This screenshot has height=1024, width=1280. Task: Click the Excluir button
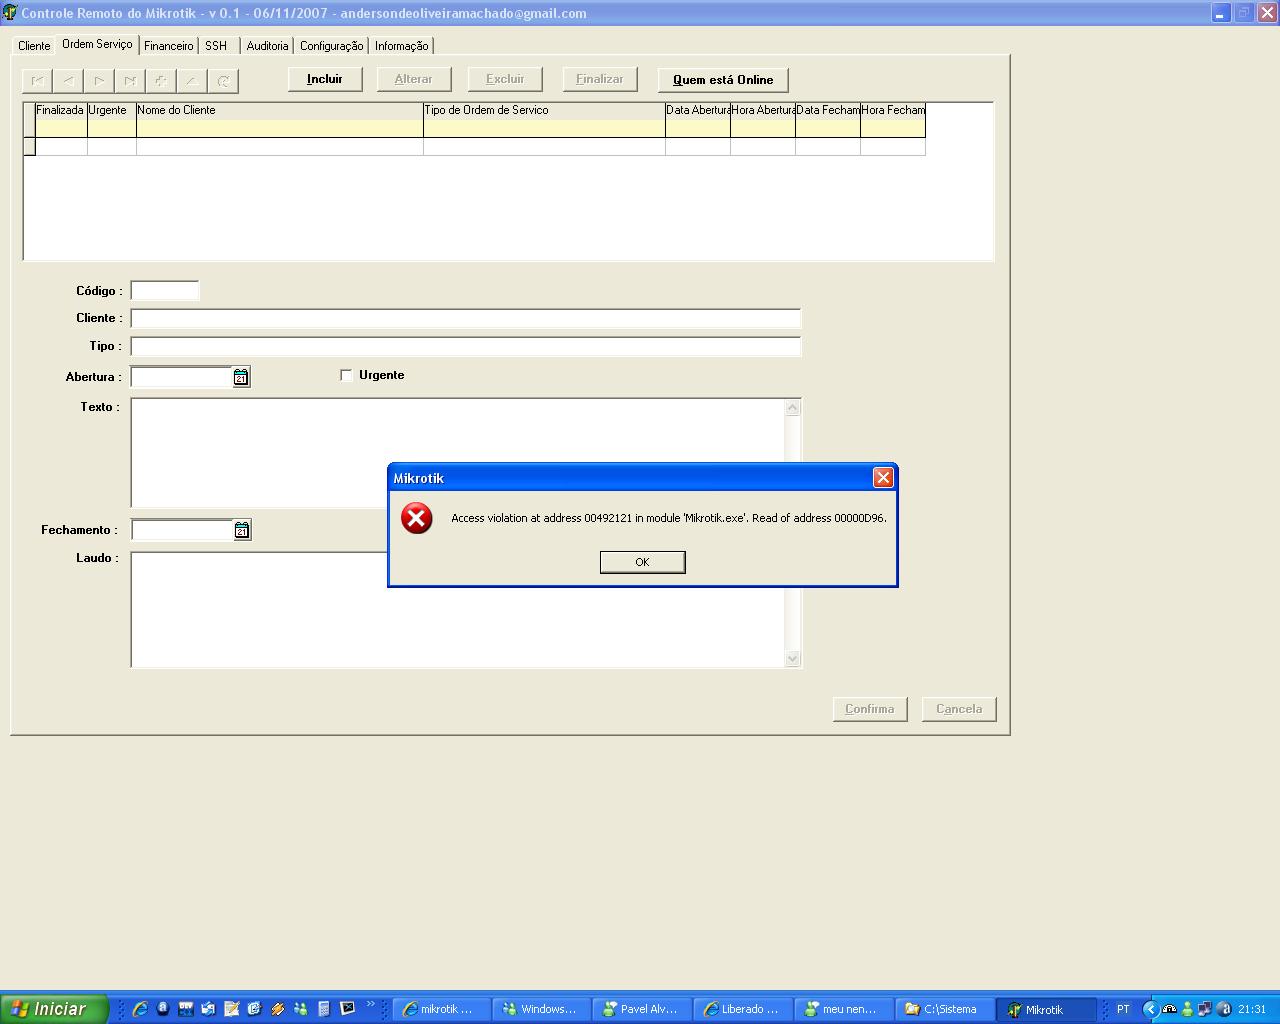coord(505,79)
